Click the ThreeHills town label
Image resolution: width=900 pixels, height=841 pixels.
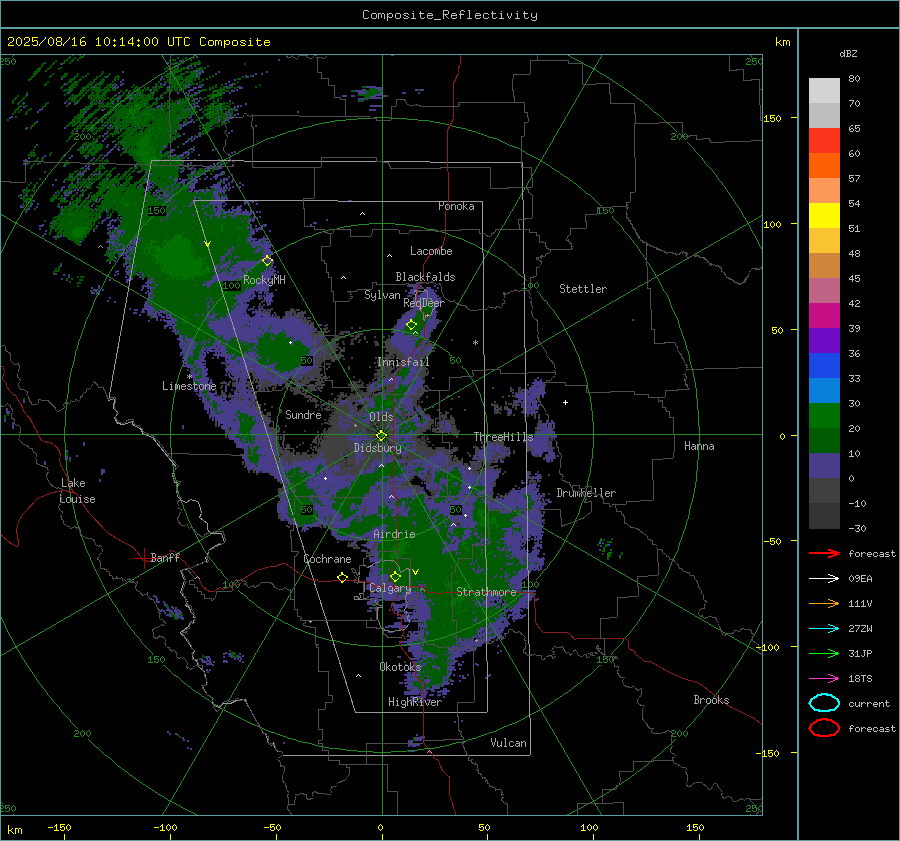tap(503, 437)
